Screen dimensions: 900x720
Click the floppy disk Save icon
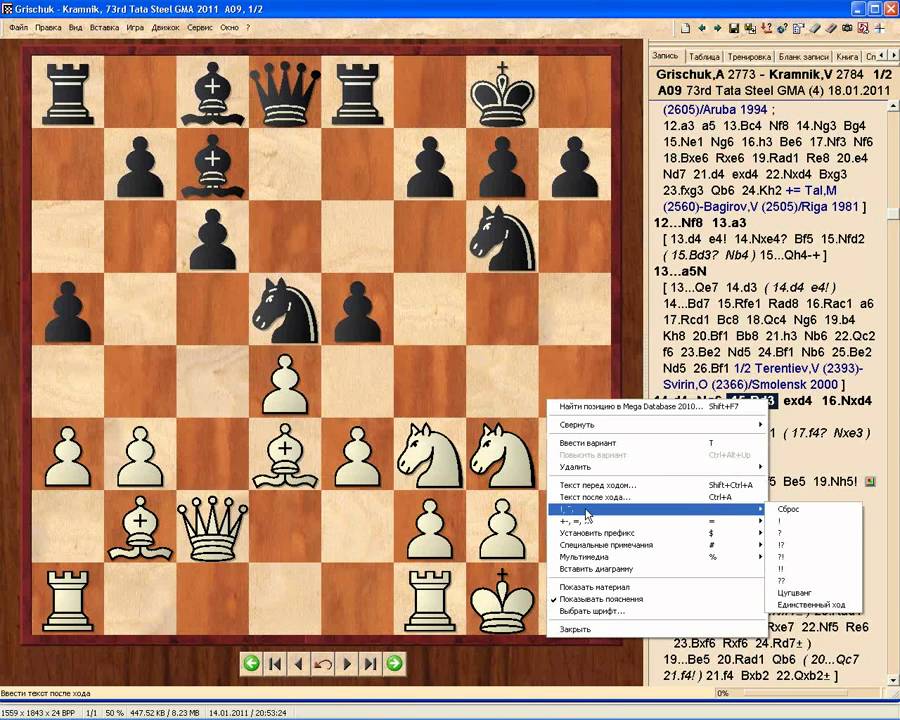(x=734, y=28)
